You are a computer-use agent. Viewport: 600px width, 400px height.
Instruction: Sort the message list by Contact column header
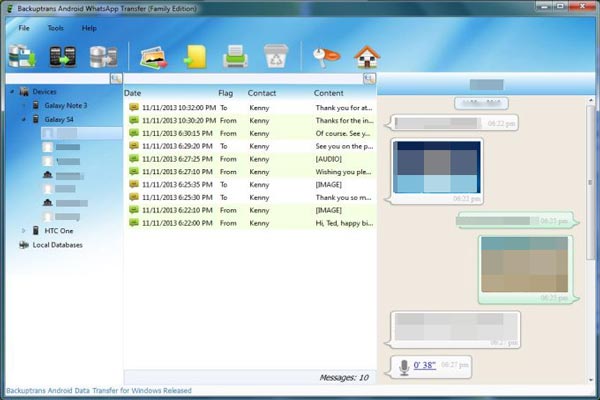[262, 93]
